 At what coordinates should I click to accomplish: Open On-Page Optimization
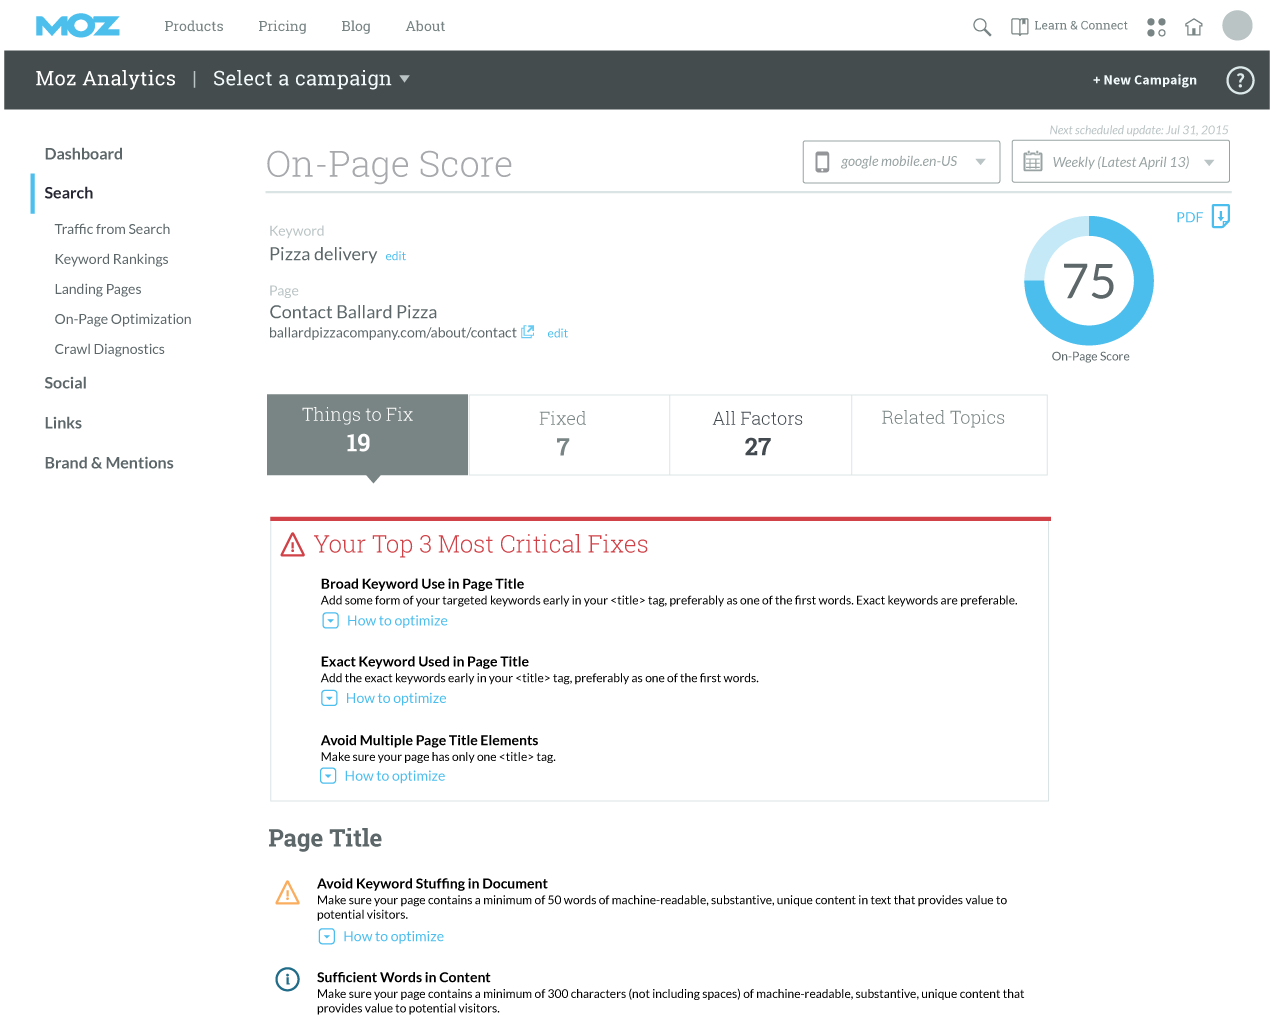tap(123, 319)
